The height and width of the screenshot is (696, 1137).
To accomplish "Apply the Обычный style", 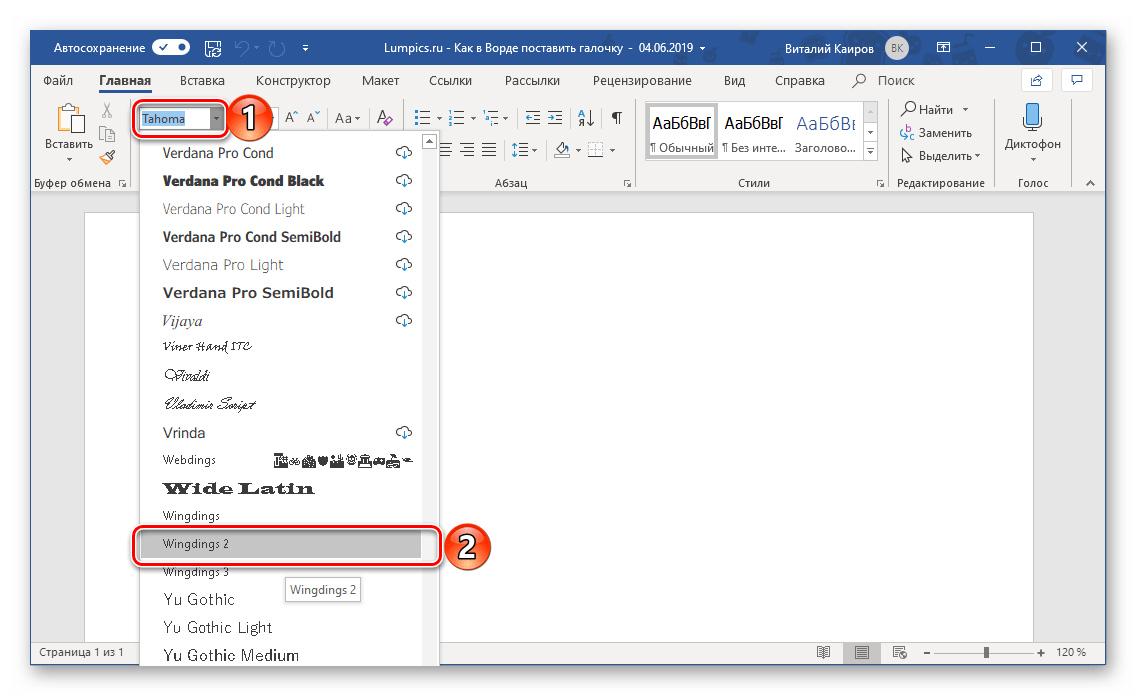I will click(682, 133).
